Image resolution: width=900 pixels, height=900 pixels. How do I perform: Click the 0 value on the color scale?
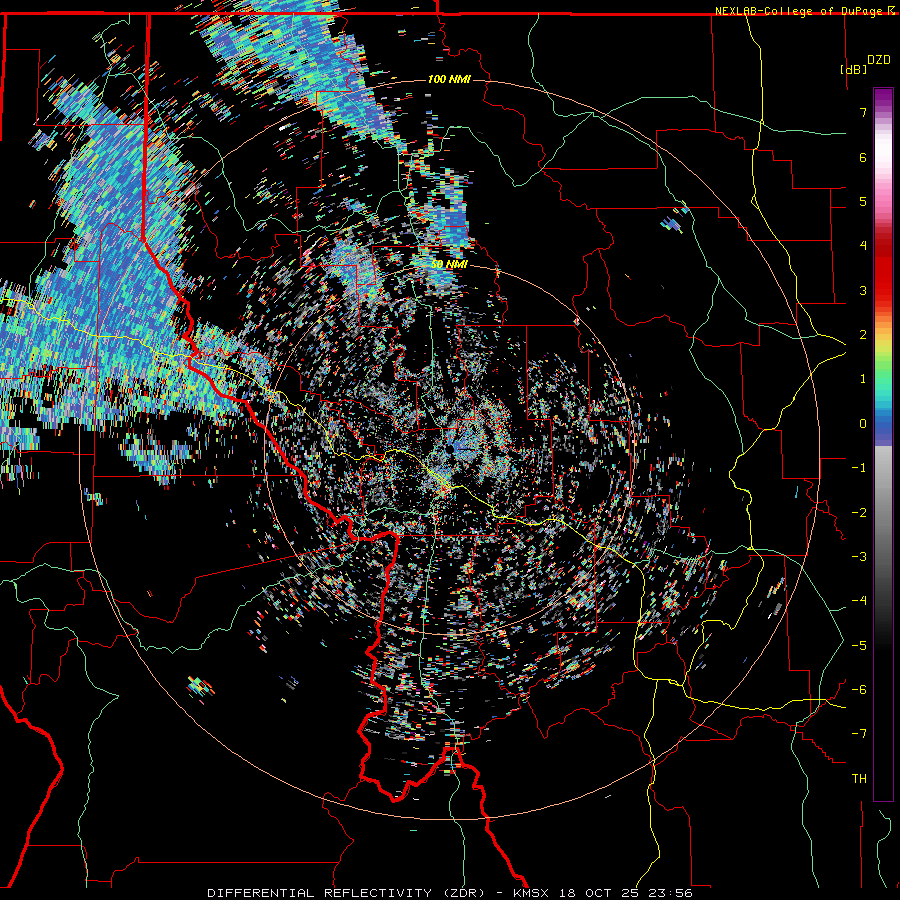pos(863,423)
